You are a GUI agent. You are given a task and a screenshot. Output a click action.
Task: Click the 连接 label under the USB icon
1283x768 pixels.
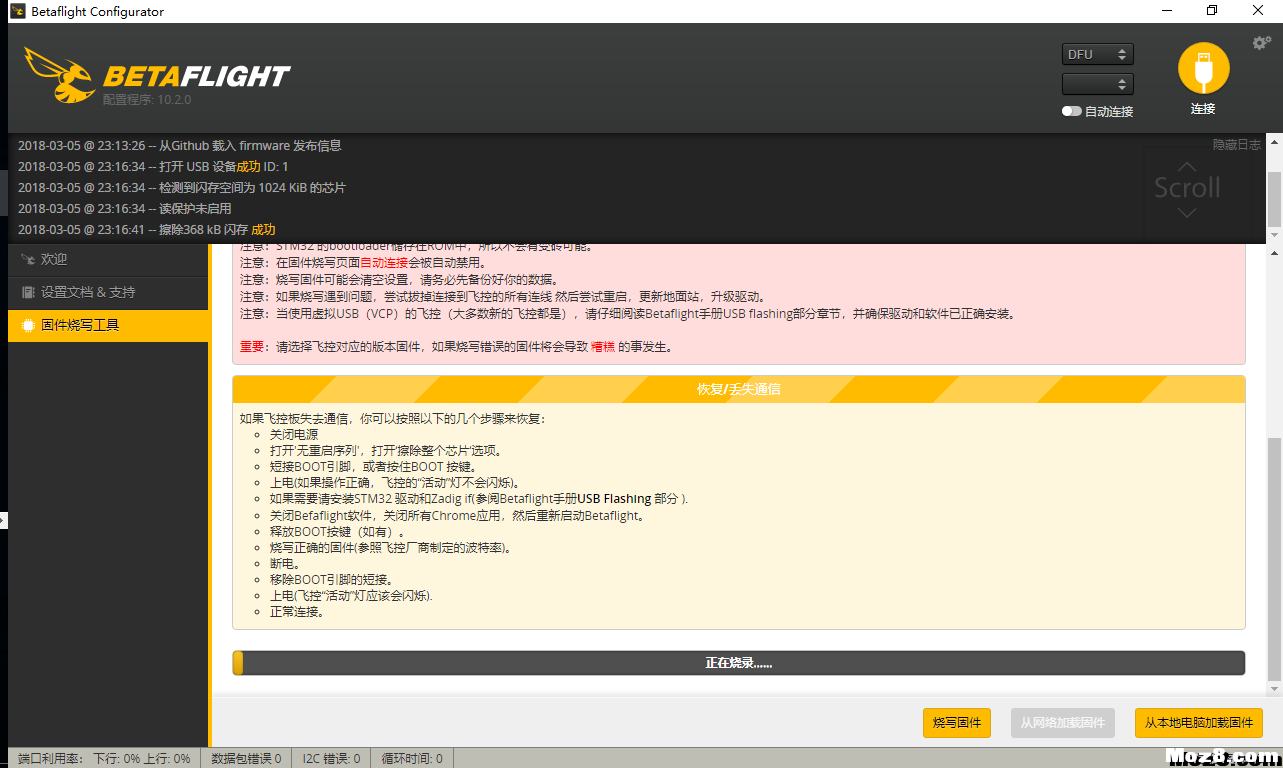click(1203, 108)
